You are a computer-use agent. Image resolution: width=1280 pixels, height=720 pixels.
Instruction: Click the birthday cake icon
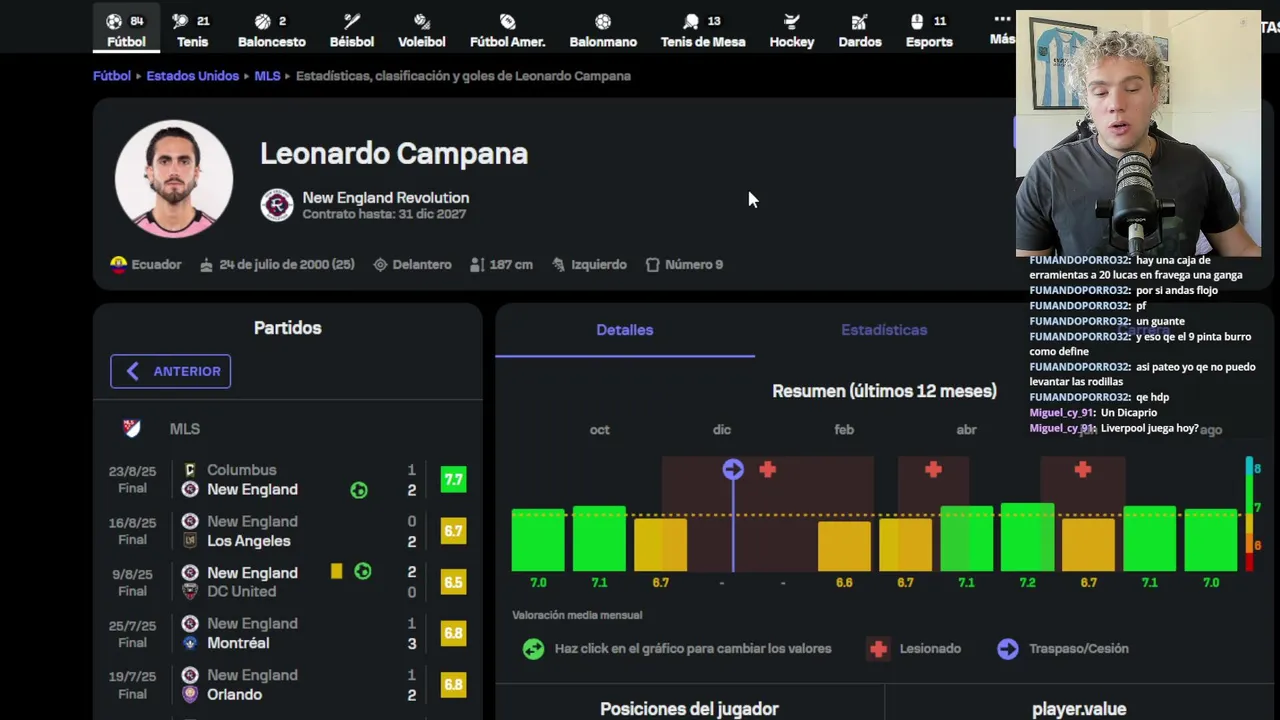pos(207,265)
